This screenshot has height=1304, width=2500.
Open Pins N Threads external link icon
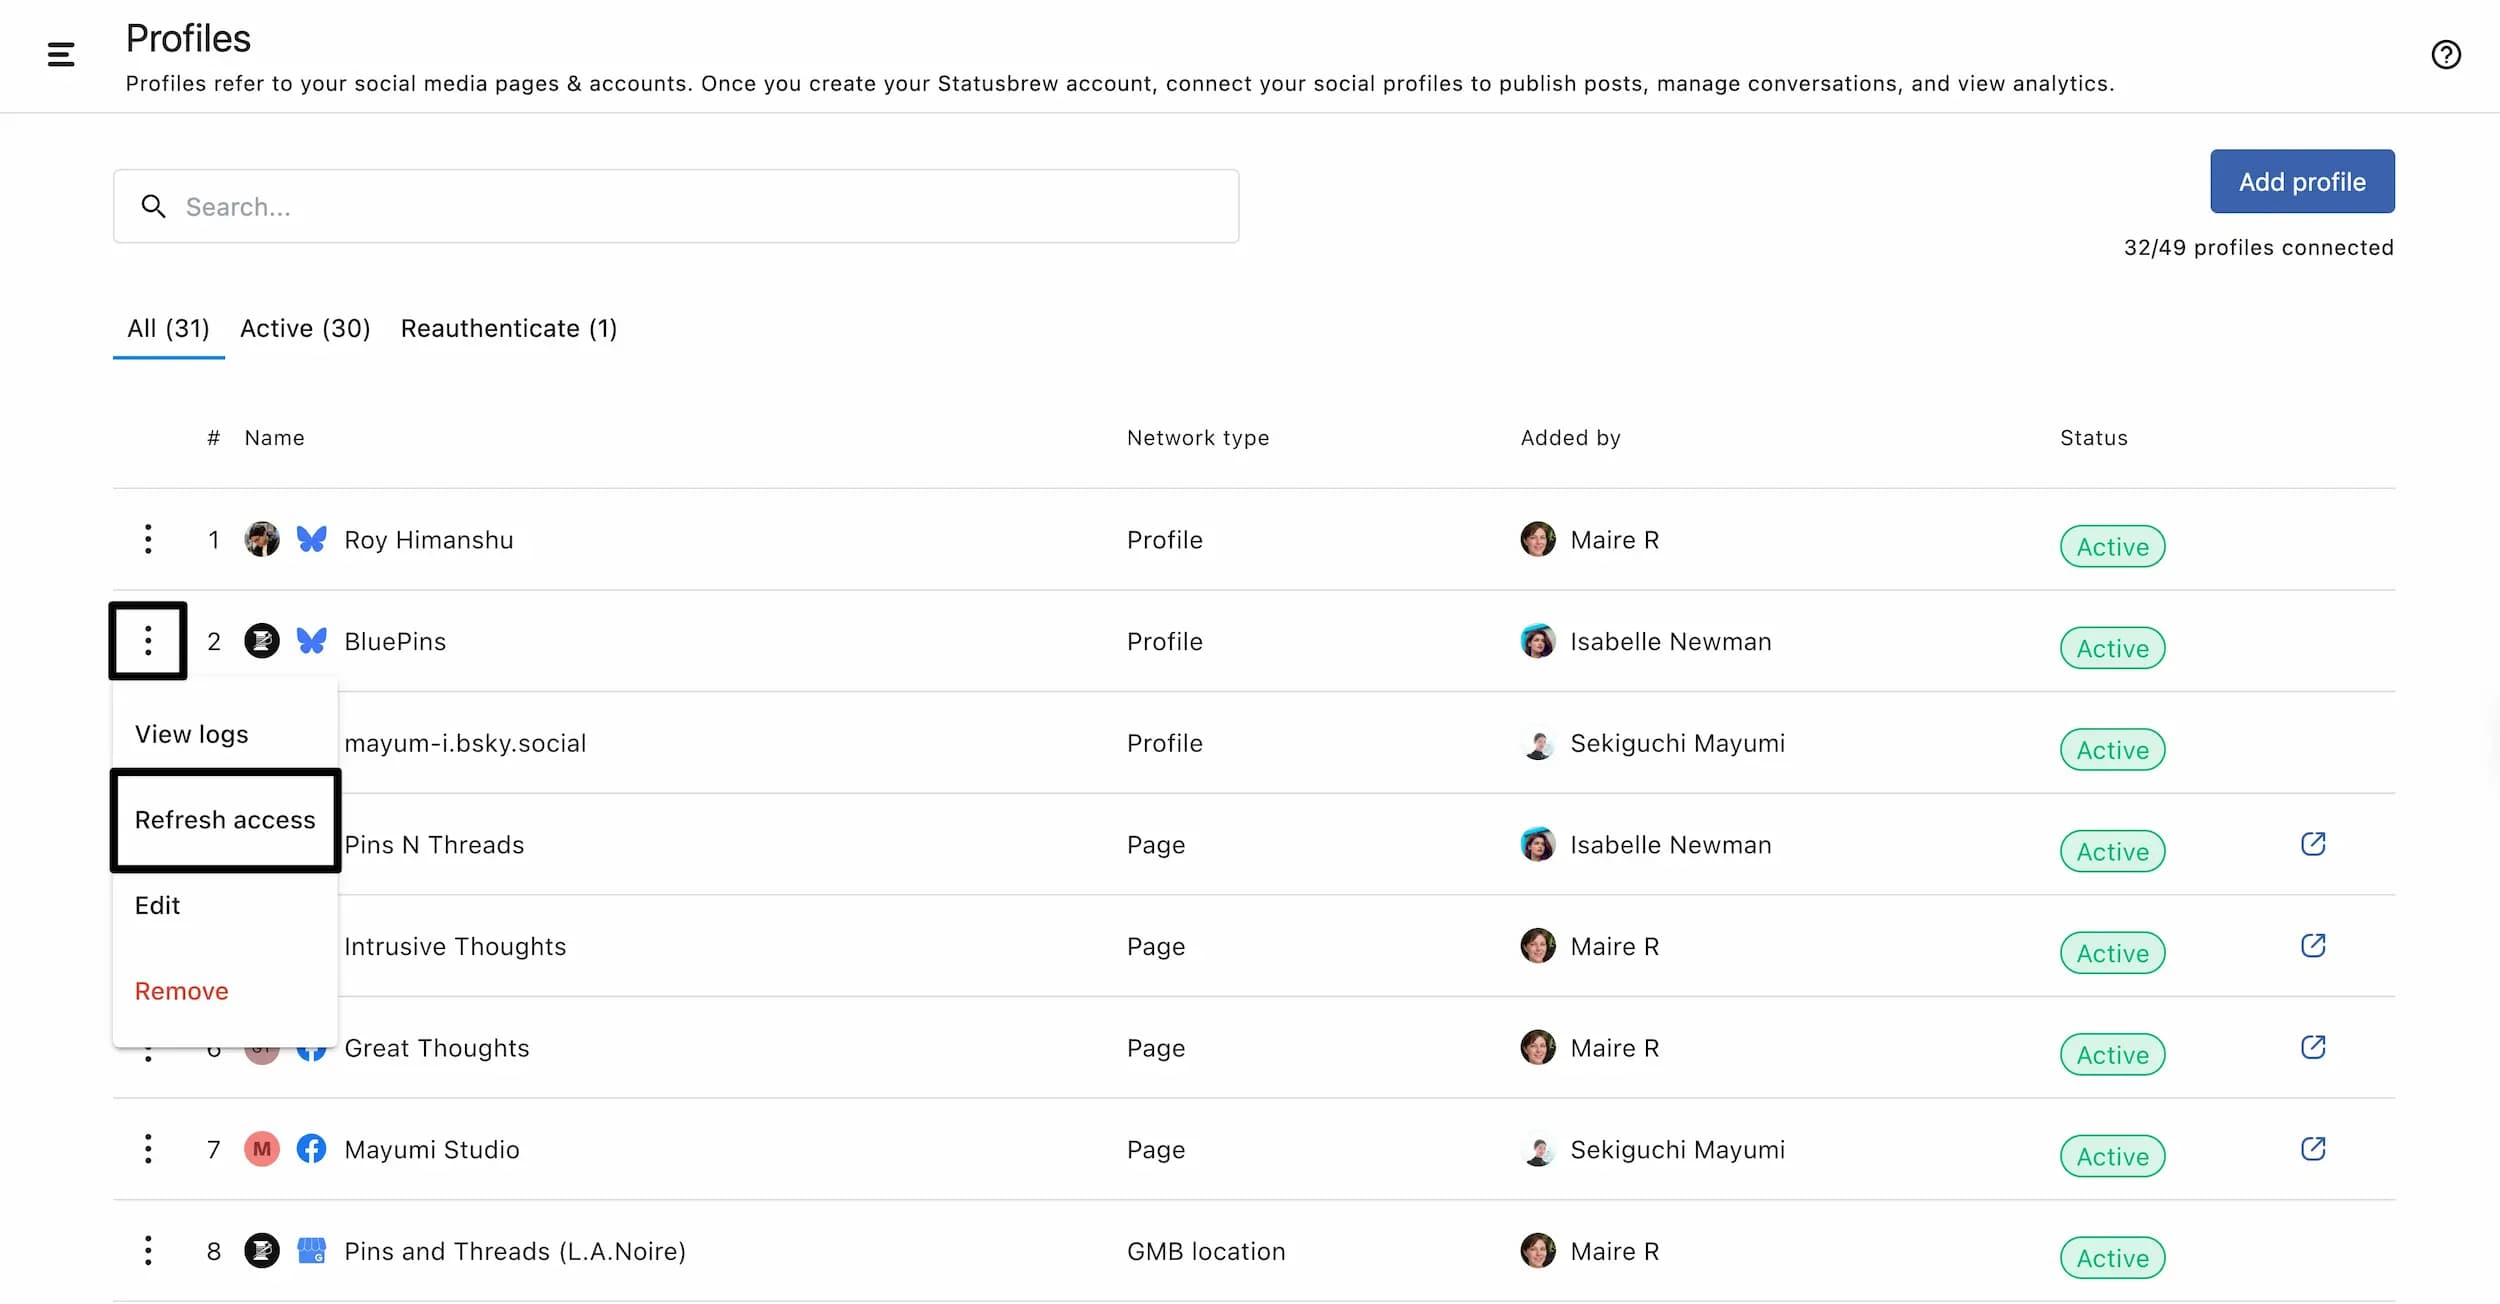pyautogui.click(x=2312, y=844)
